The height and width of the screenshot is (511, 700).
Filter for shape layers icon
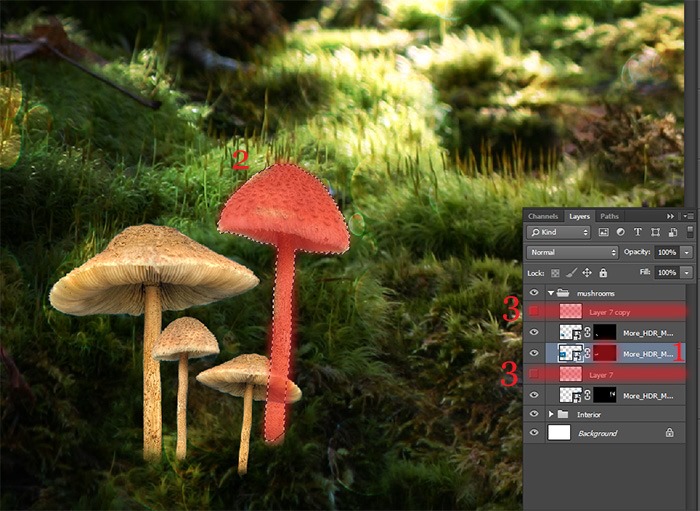(655, 232)
